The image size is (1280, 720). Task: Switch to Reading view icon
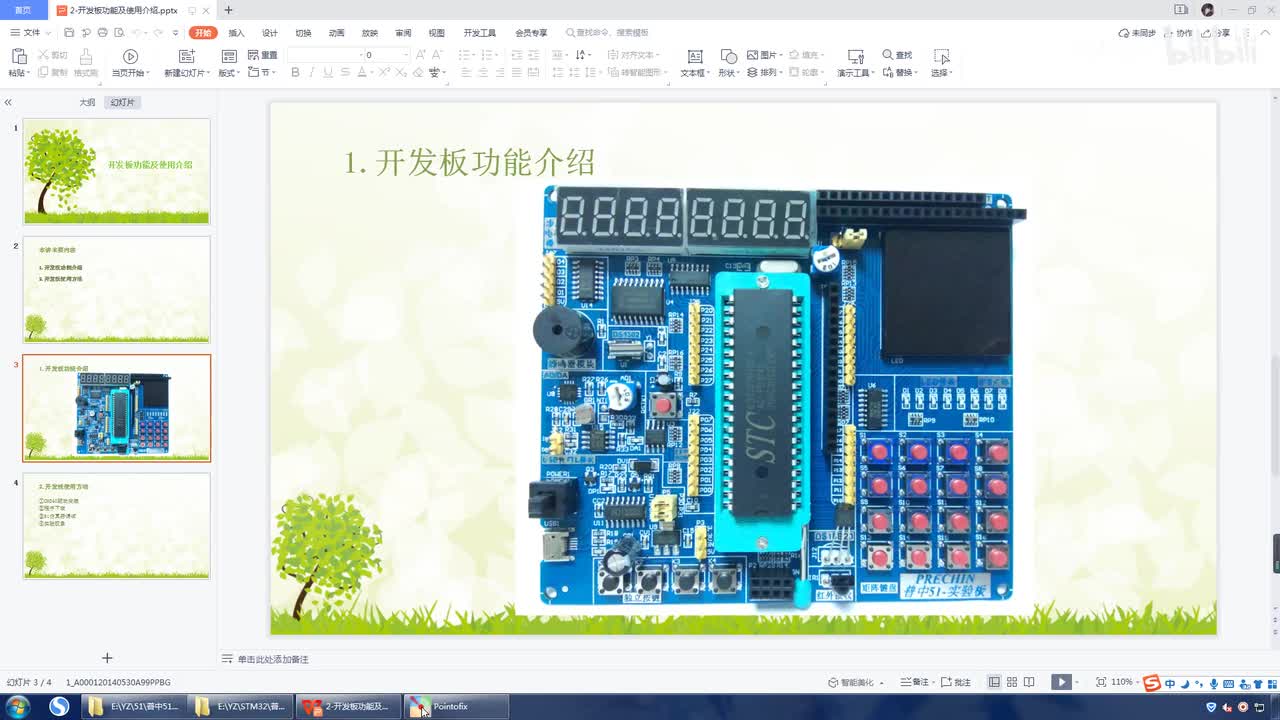1029,682
